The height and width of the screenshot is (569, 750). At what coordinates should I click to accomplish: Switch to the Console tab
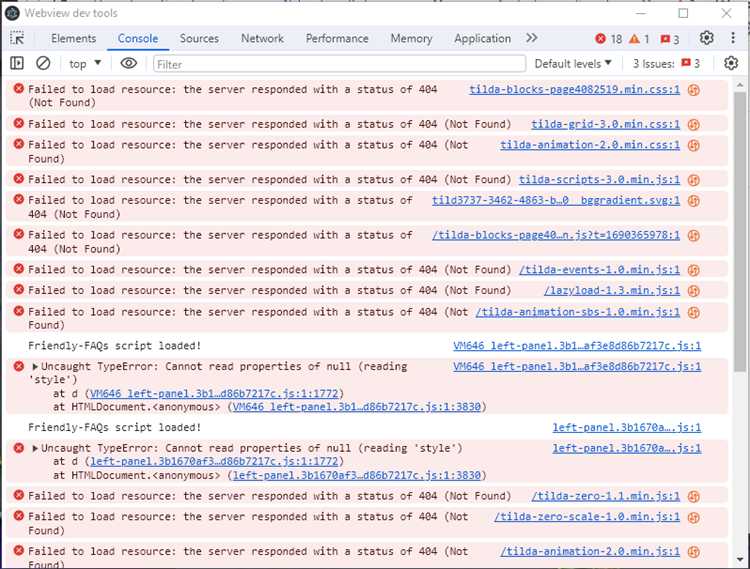tap(138, 38)
